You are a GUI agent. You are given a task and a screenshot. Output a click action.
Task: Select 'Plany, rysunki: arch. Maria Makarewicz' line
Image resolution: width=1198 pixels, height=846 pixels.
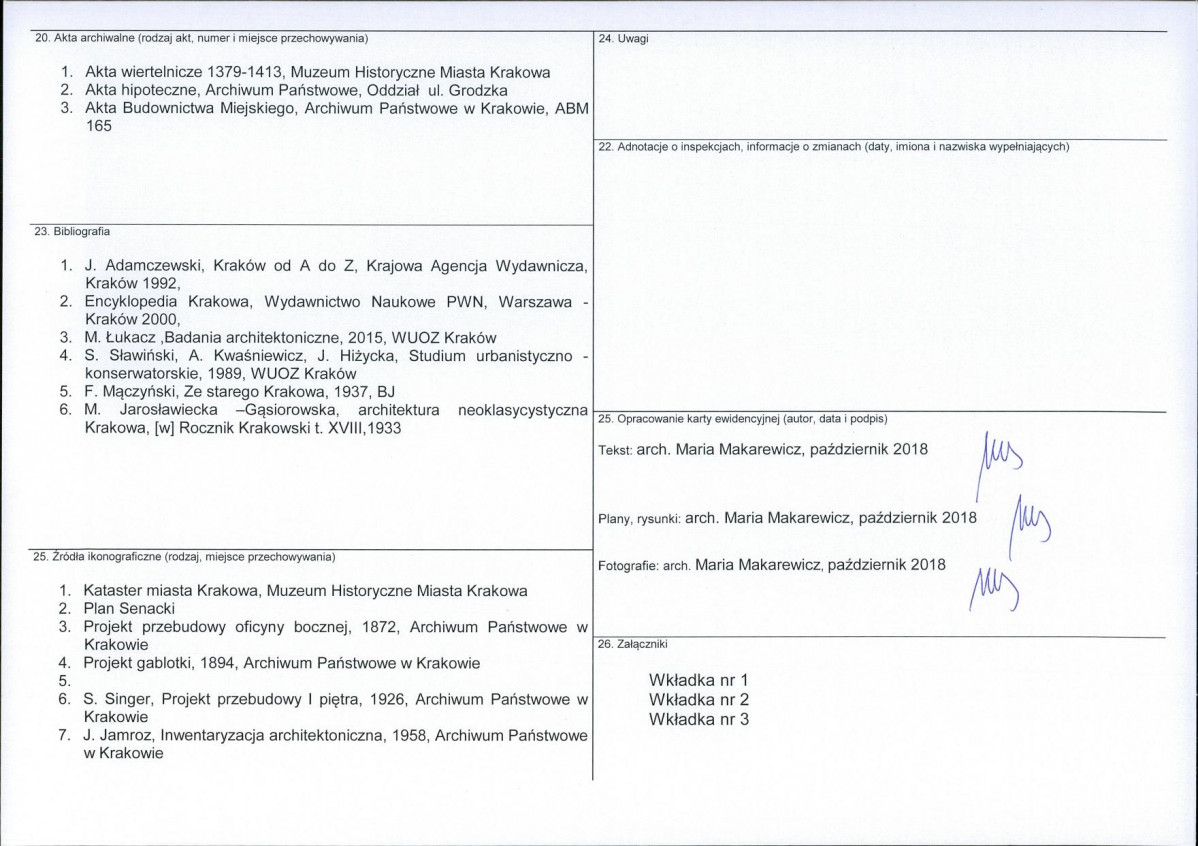pos(788,517)
